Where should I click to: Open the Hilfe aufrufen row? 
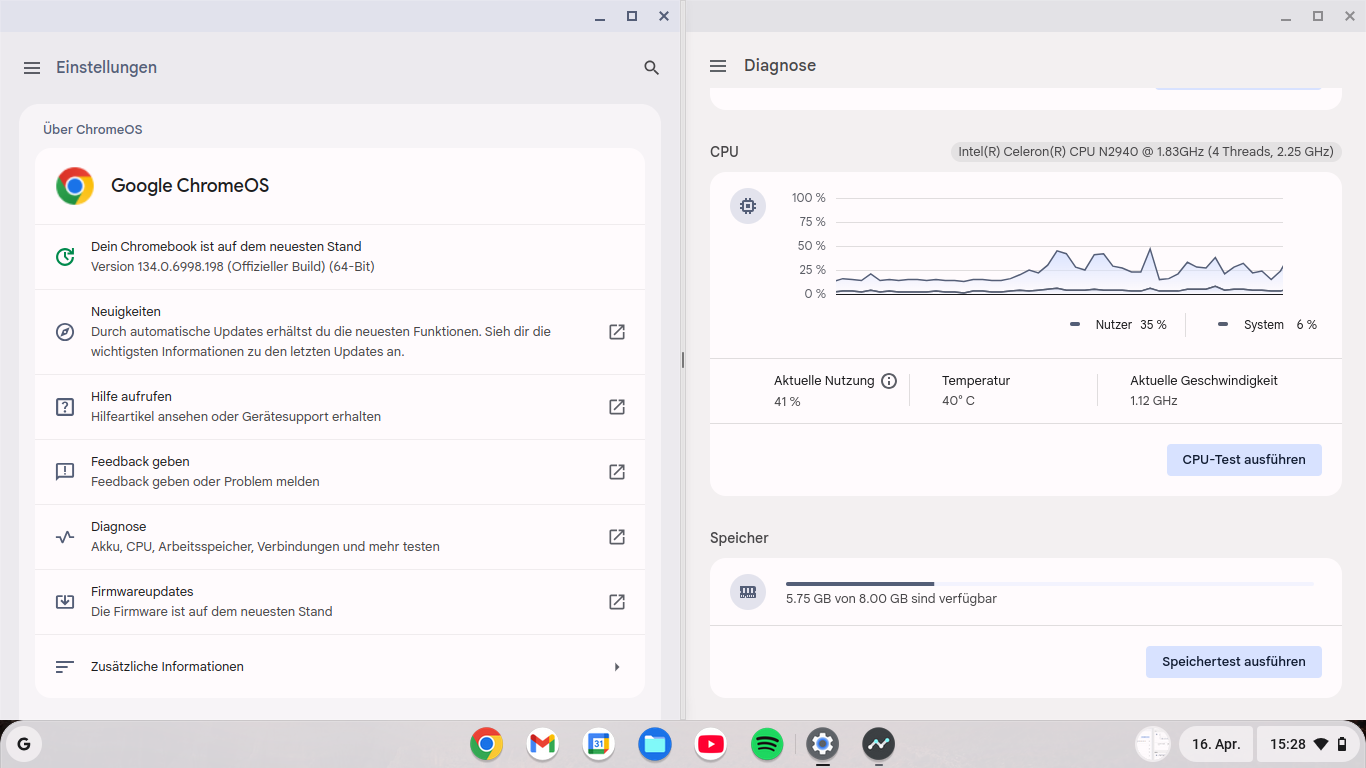pos(340,407)
